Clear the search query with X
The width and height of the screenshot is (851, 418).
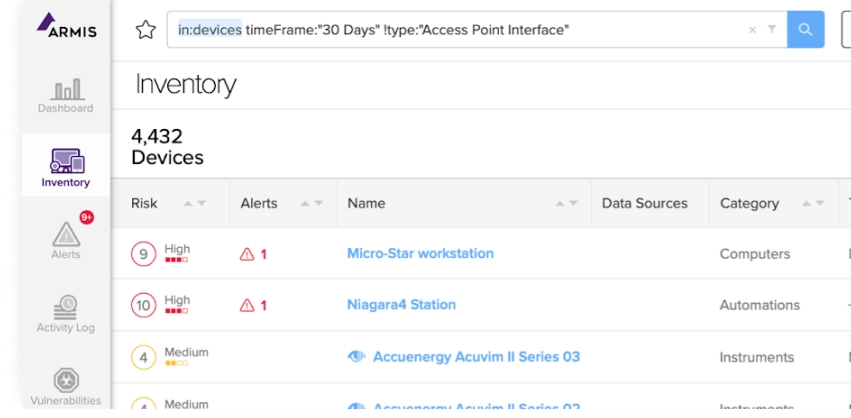tap(752, 30)
